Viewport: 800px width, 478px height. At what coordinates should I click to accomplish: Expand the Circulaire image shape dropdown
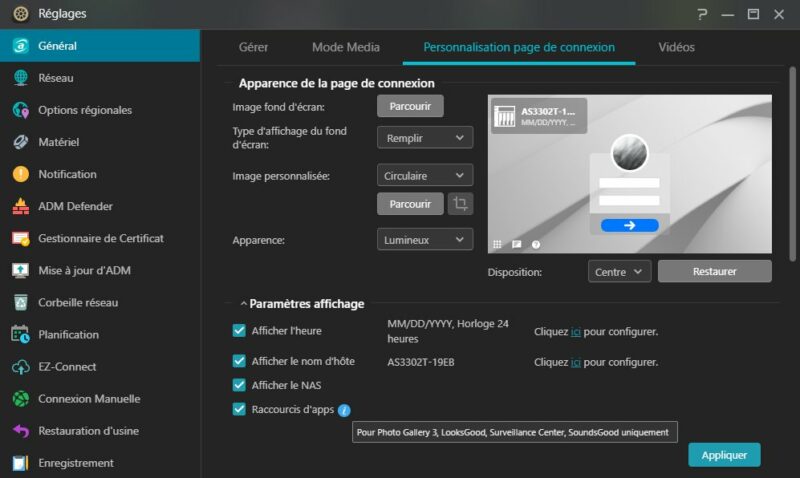(425, 176)
